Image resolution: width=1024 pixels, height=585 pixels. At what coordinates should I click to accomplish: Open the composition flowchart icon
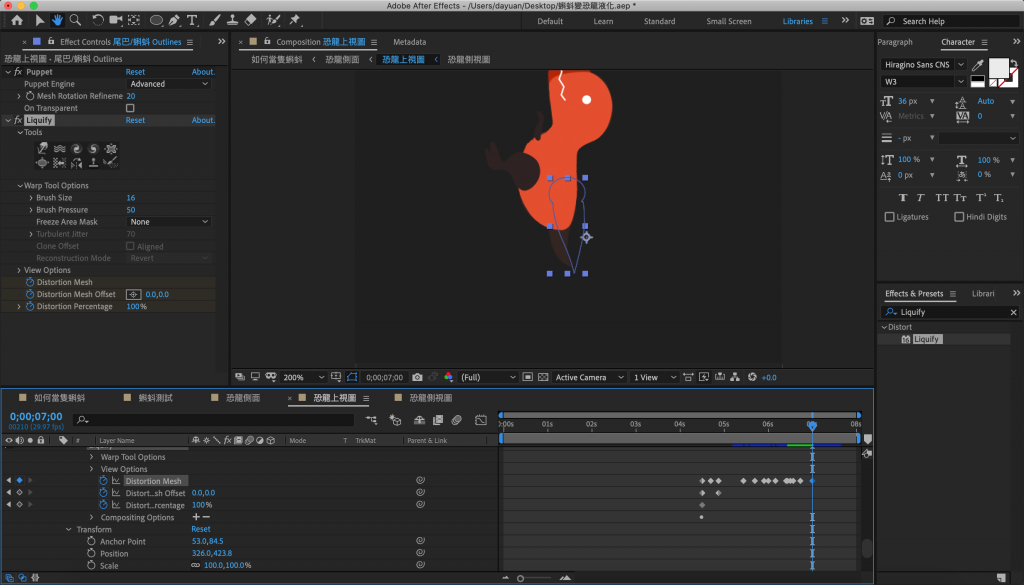coord(735,377)
